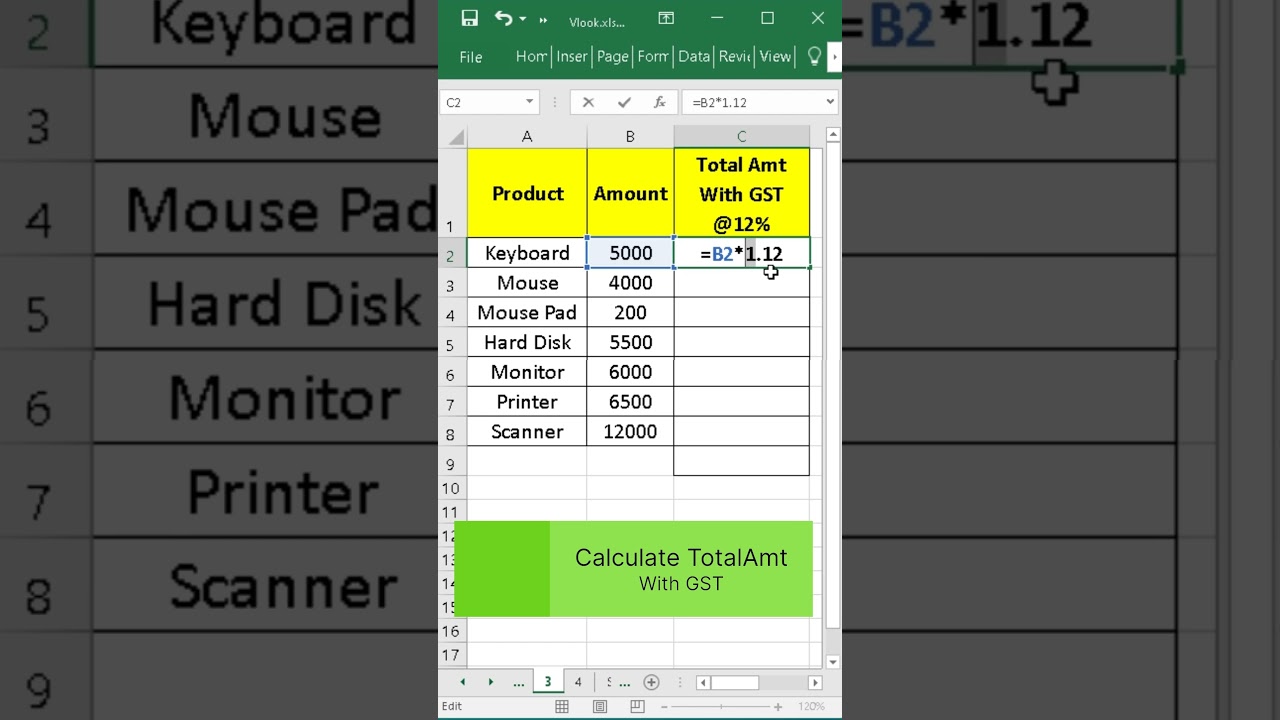The width and height of the screenshot is (1280, 720).
Task: Switch to Page Break Preview in status bar
Action: (x=636, y=706)
